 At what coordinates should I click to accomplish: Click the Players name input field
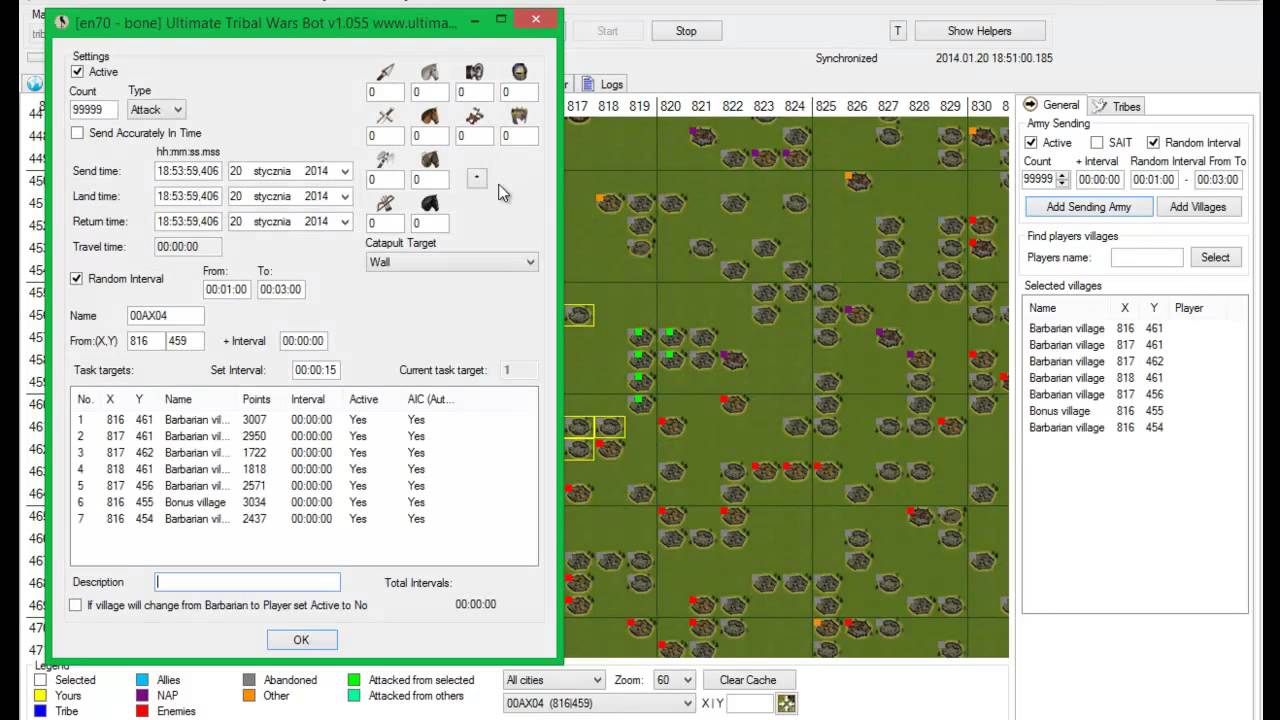[x=1146, y=257]
